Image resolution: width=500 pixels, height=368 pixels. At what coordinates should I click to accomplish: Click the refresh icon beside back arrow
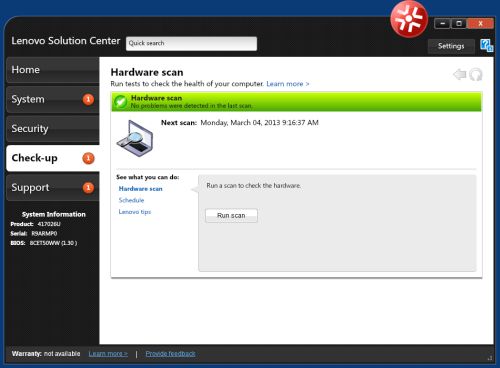[x=476, y=74]
